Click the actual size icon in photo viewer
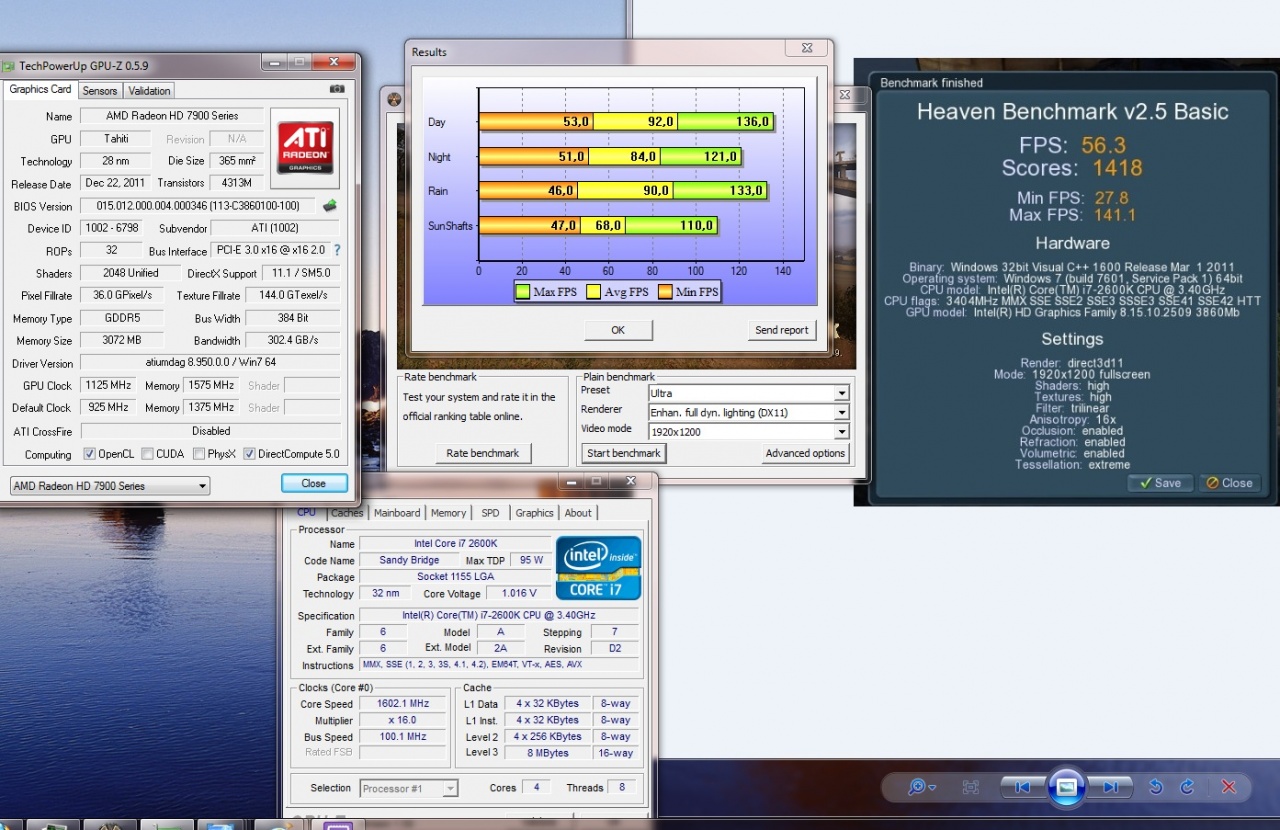The width and height of the screenshot is (1280, 830). [970, 787]
